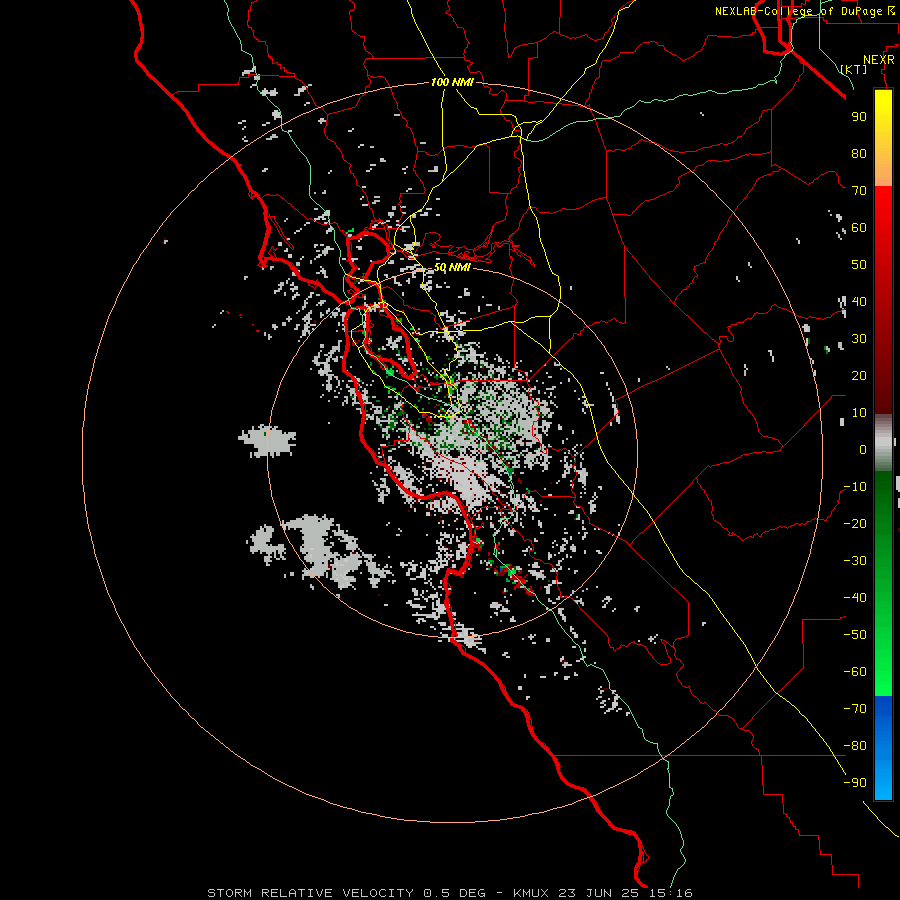This screenshot has height=900, width=900.
Task: Click the positive 10 value on the velocity scale
Action: click(x=859, y=413)
